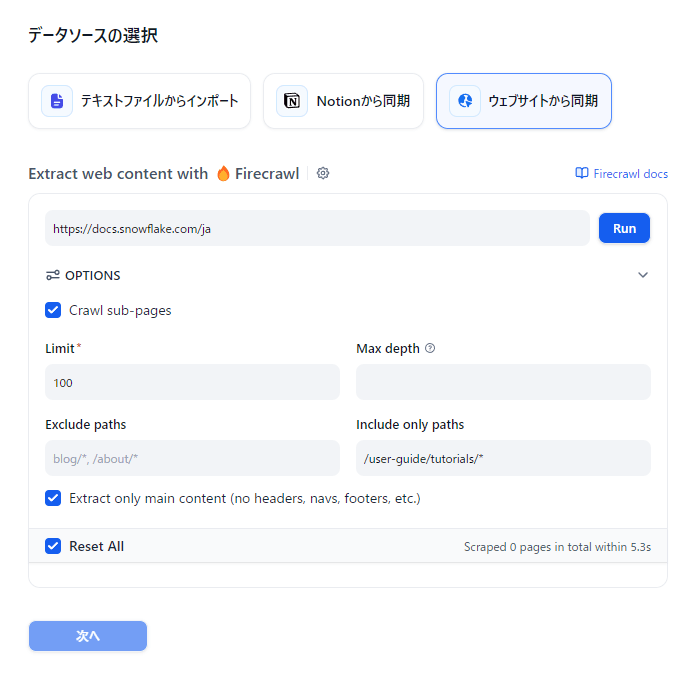Image resolution: width=694 pixels, height=675 pixels.
Task: Click the Crawl sub-pages label
Action: click(x=120, y=311)
